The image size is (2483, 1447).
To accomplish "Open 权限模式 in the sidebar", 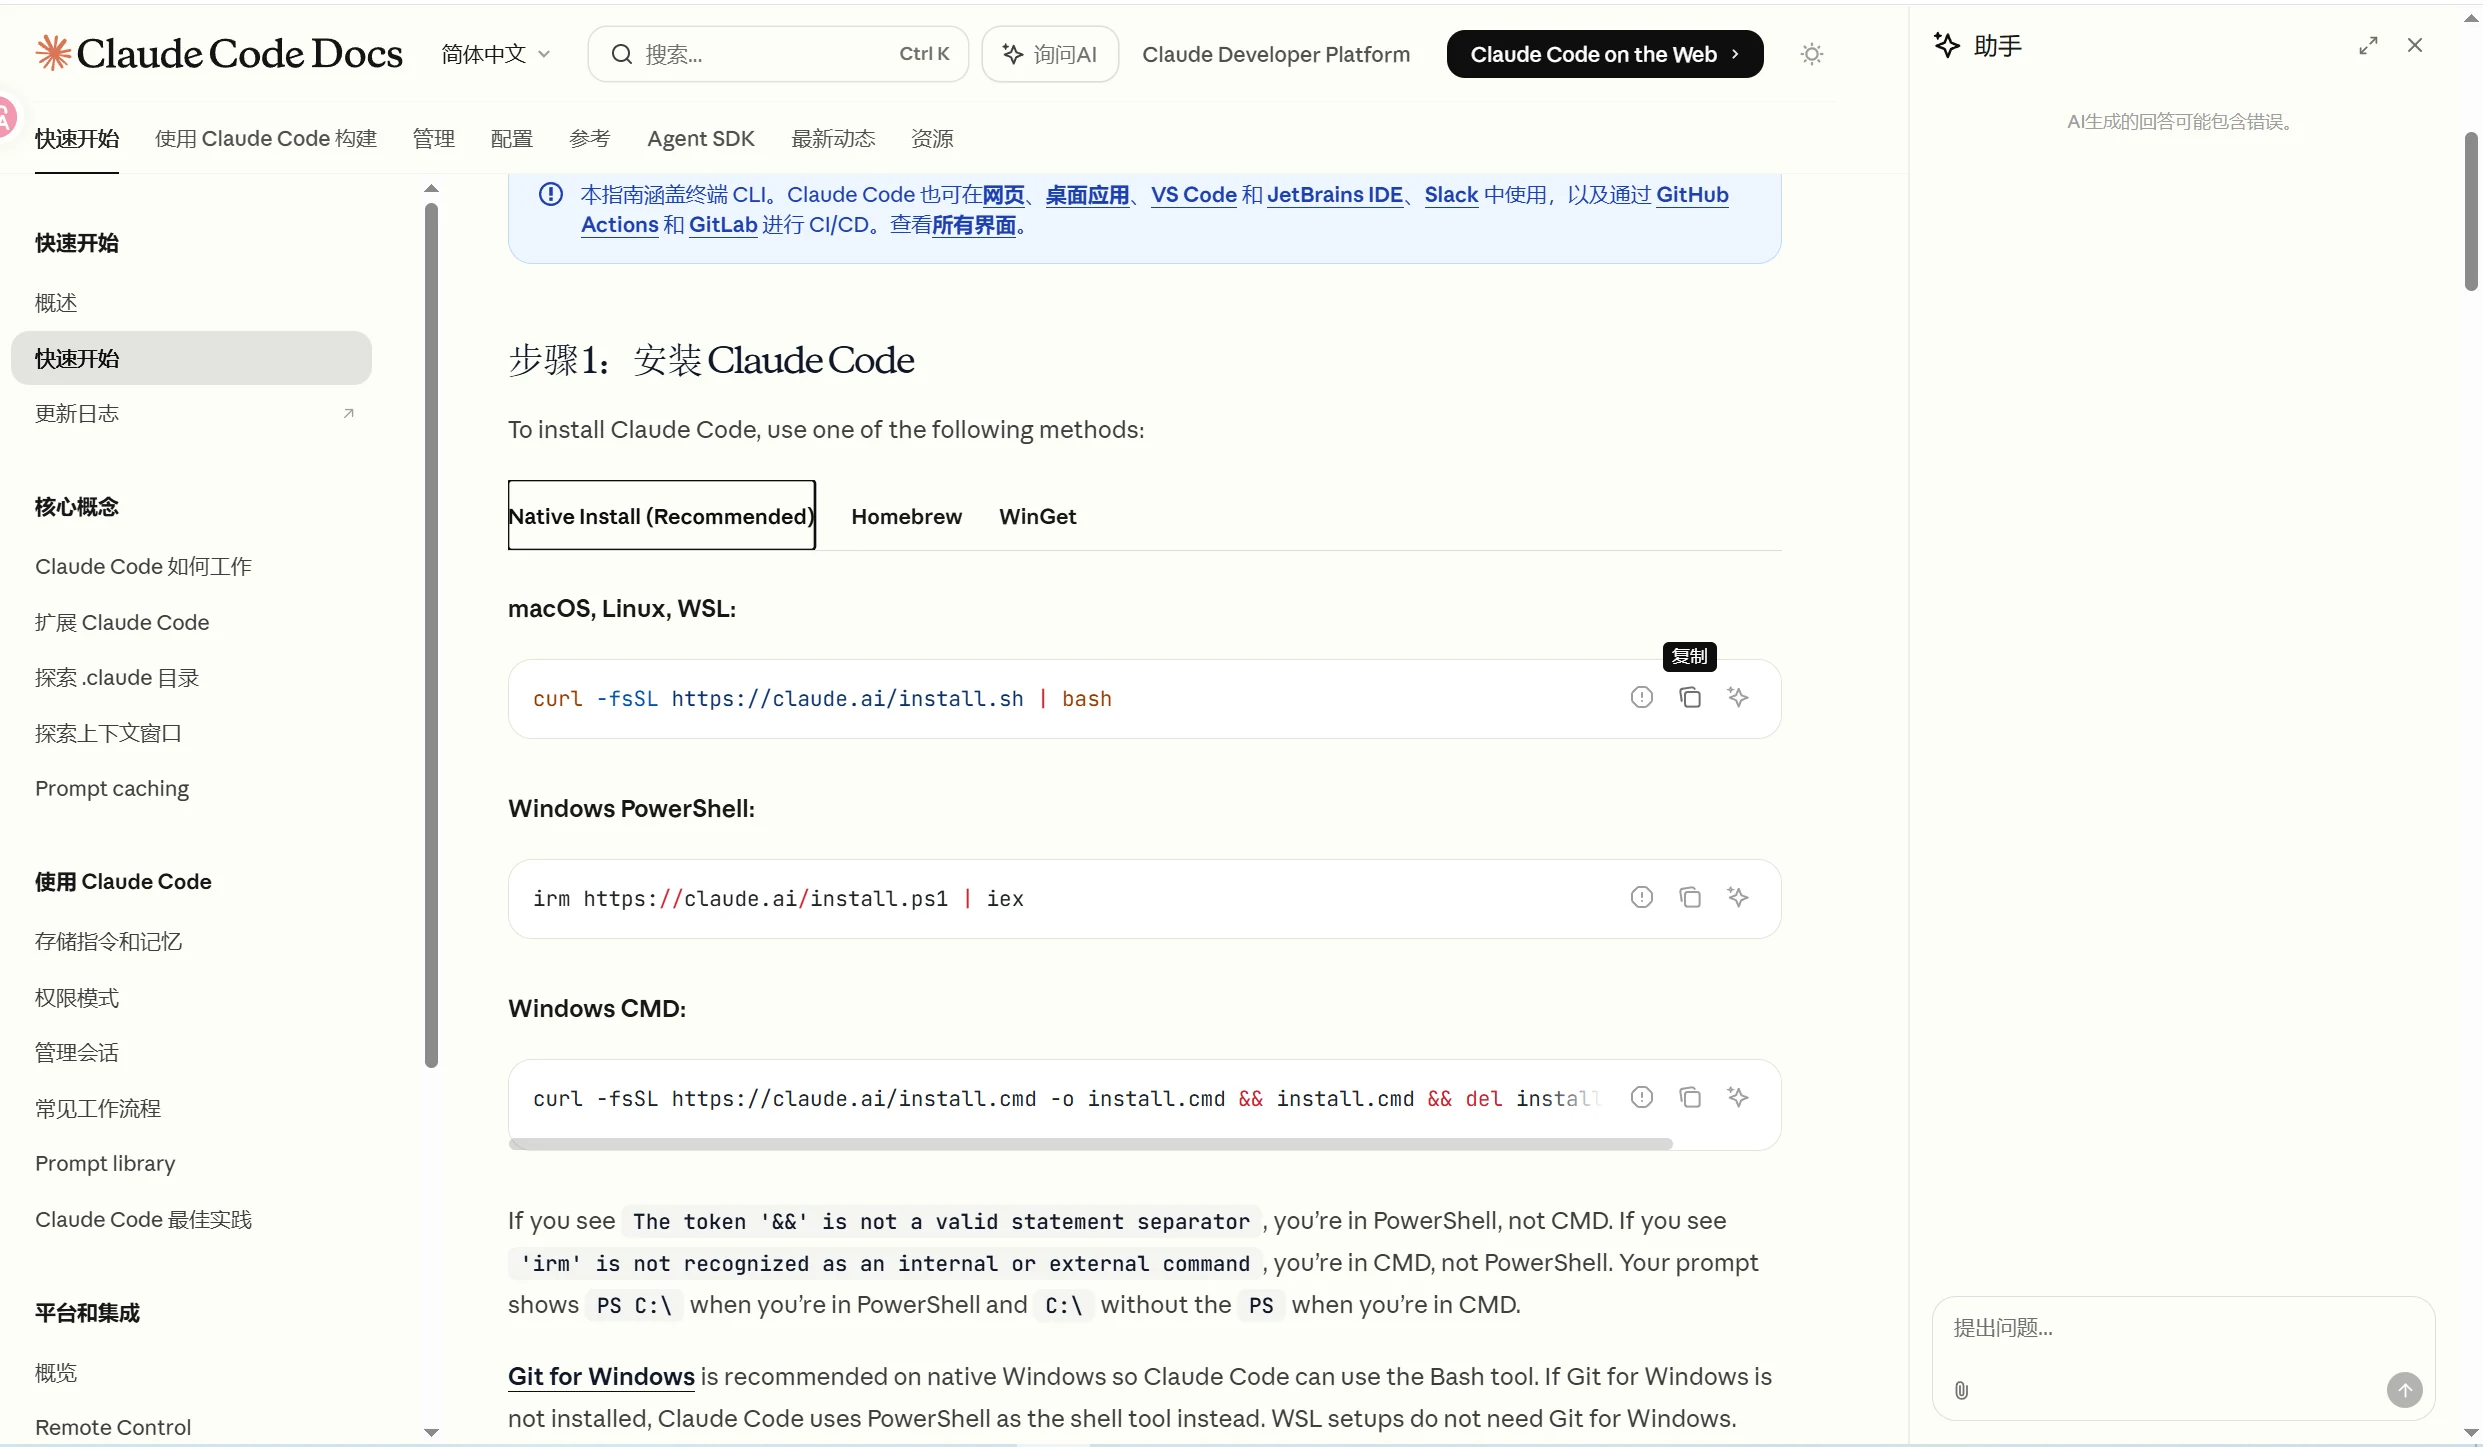I will [x=77, y=997].
